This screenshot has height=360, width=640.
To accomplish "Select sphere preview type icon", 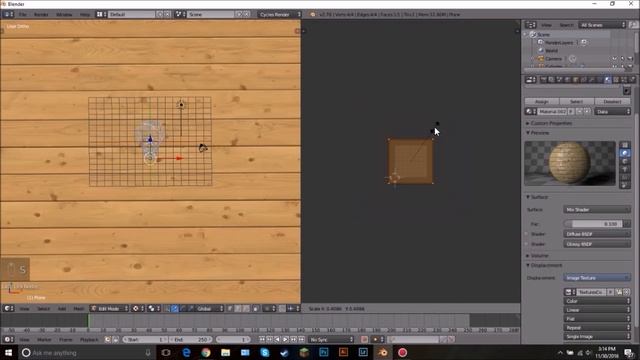I will click(624, 153).
